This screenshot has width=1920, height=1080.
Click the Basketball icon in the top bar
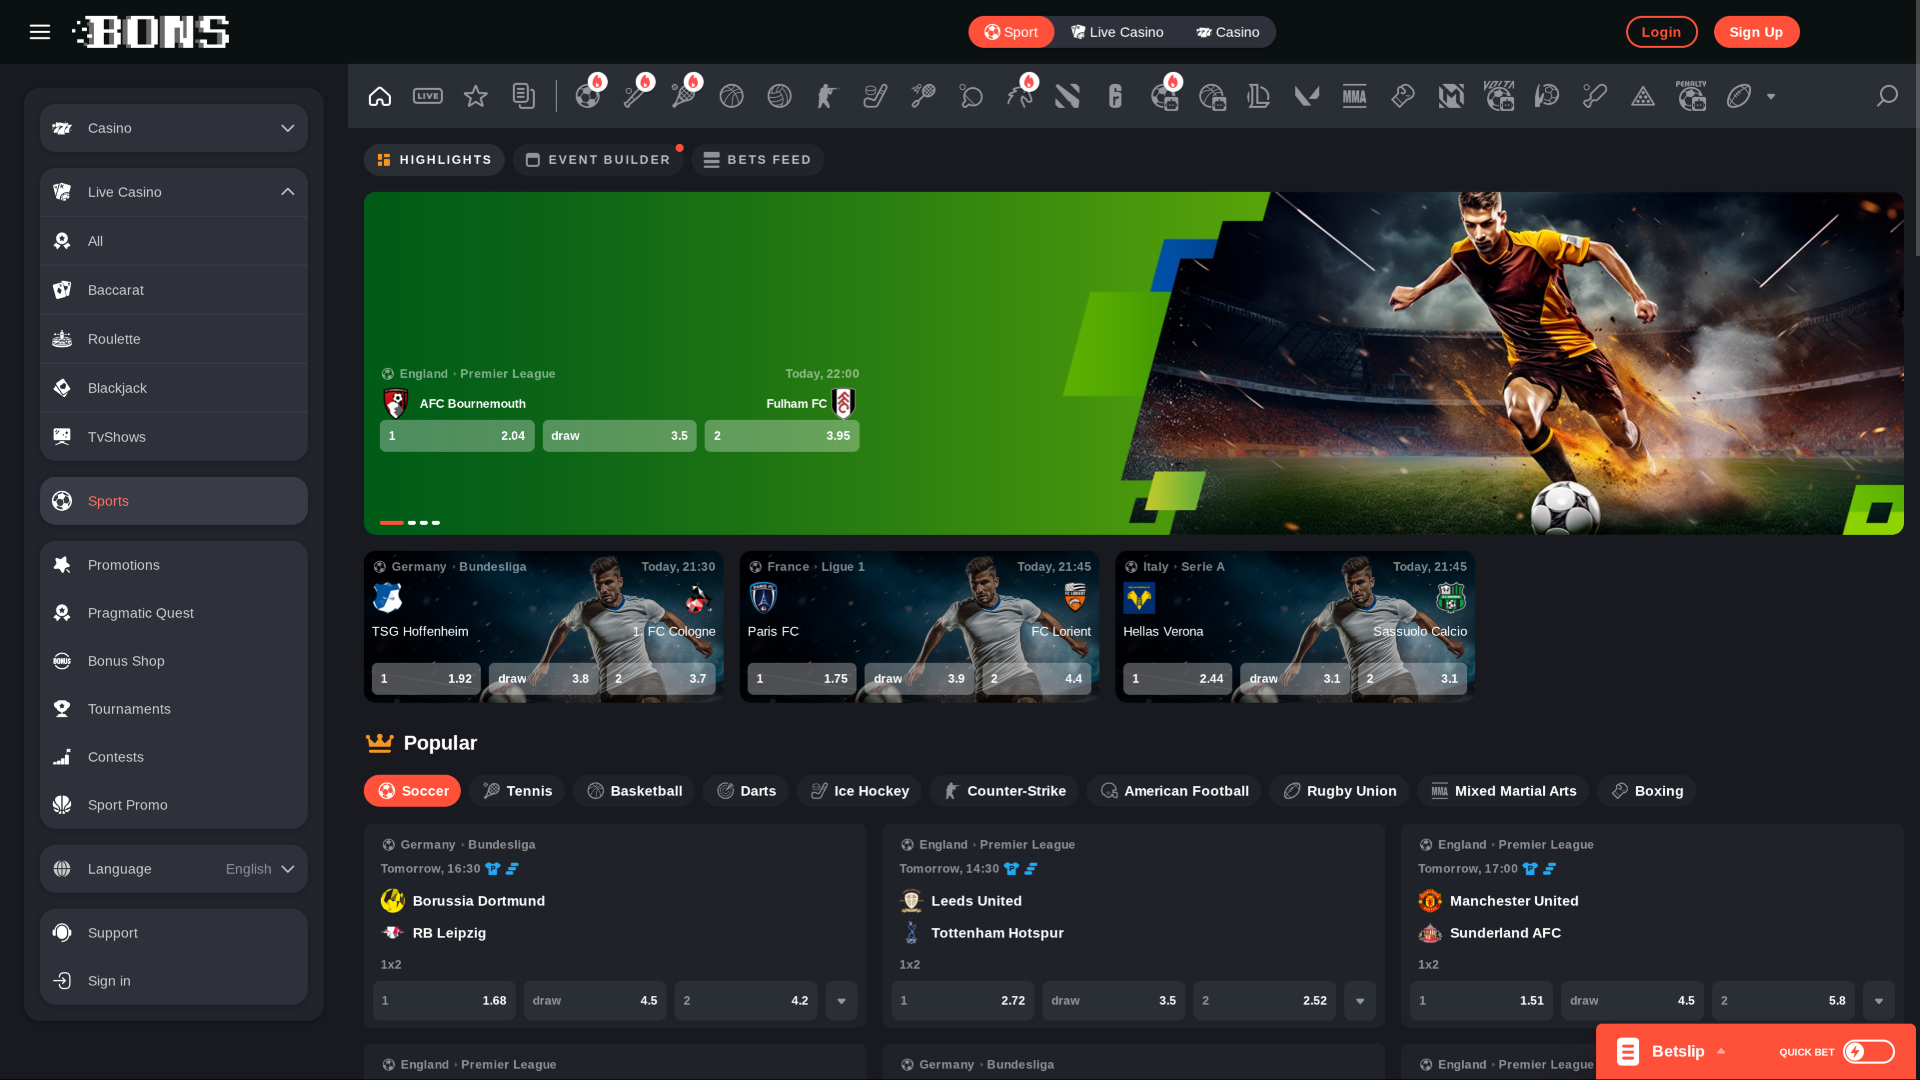[731, 96]
